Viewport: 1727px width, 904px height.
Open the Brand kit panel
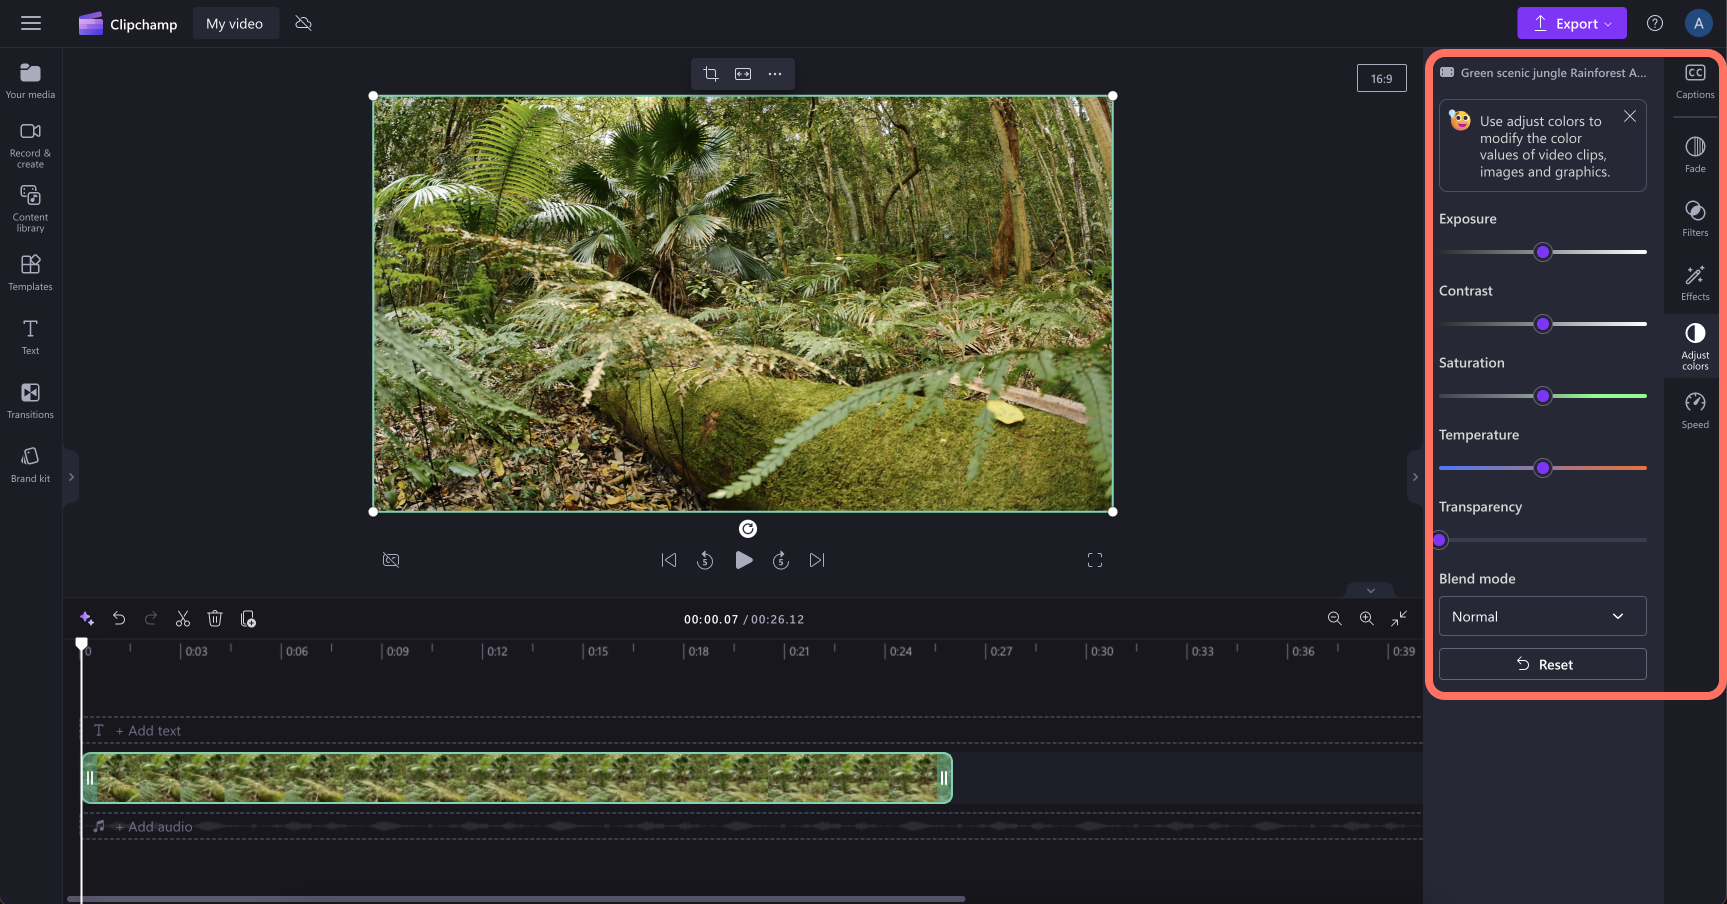[x=30, y=462]
